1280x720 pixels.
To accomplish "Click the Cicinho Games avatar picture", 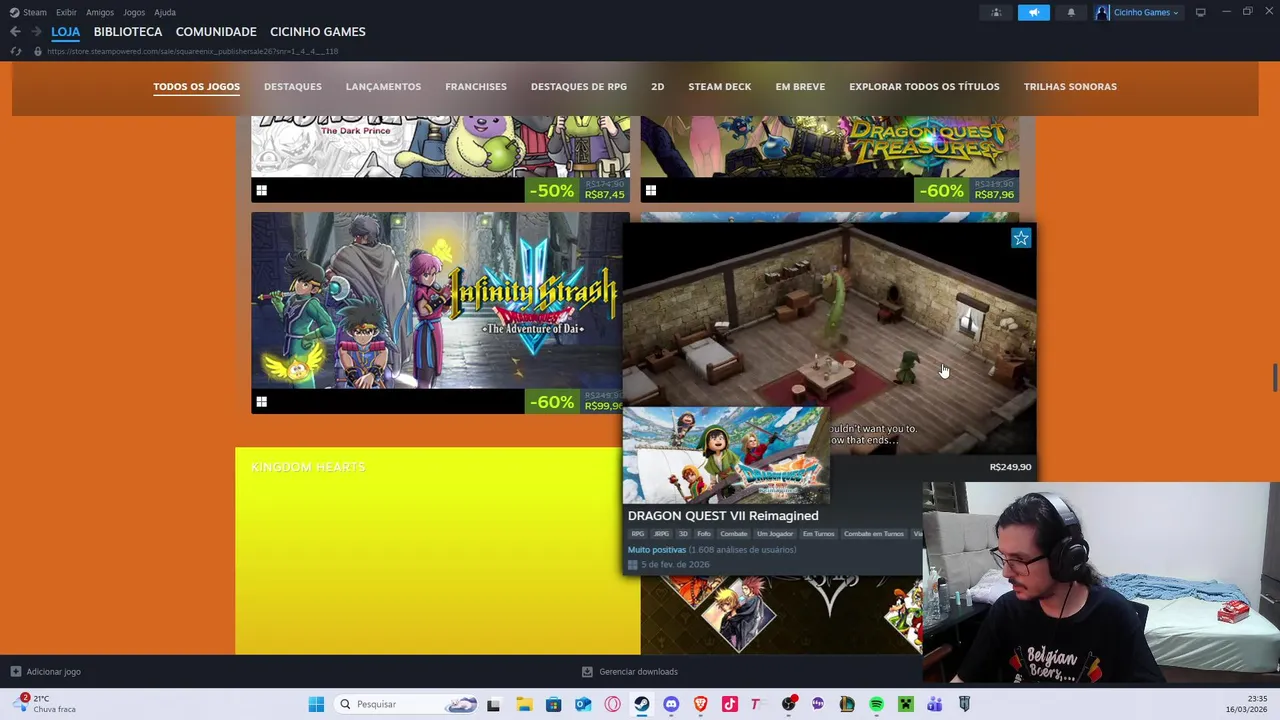I will coord(1102,12).
